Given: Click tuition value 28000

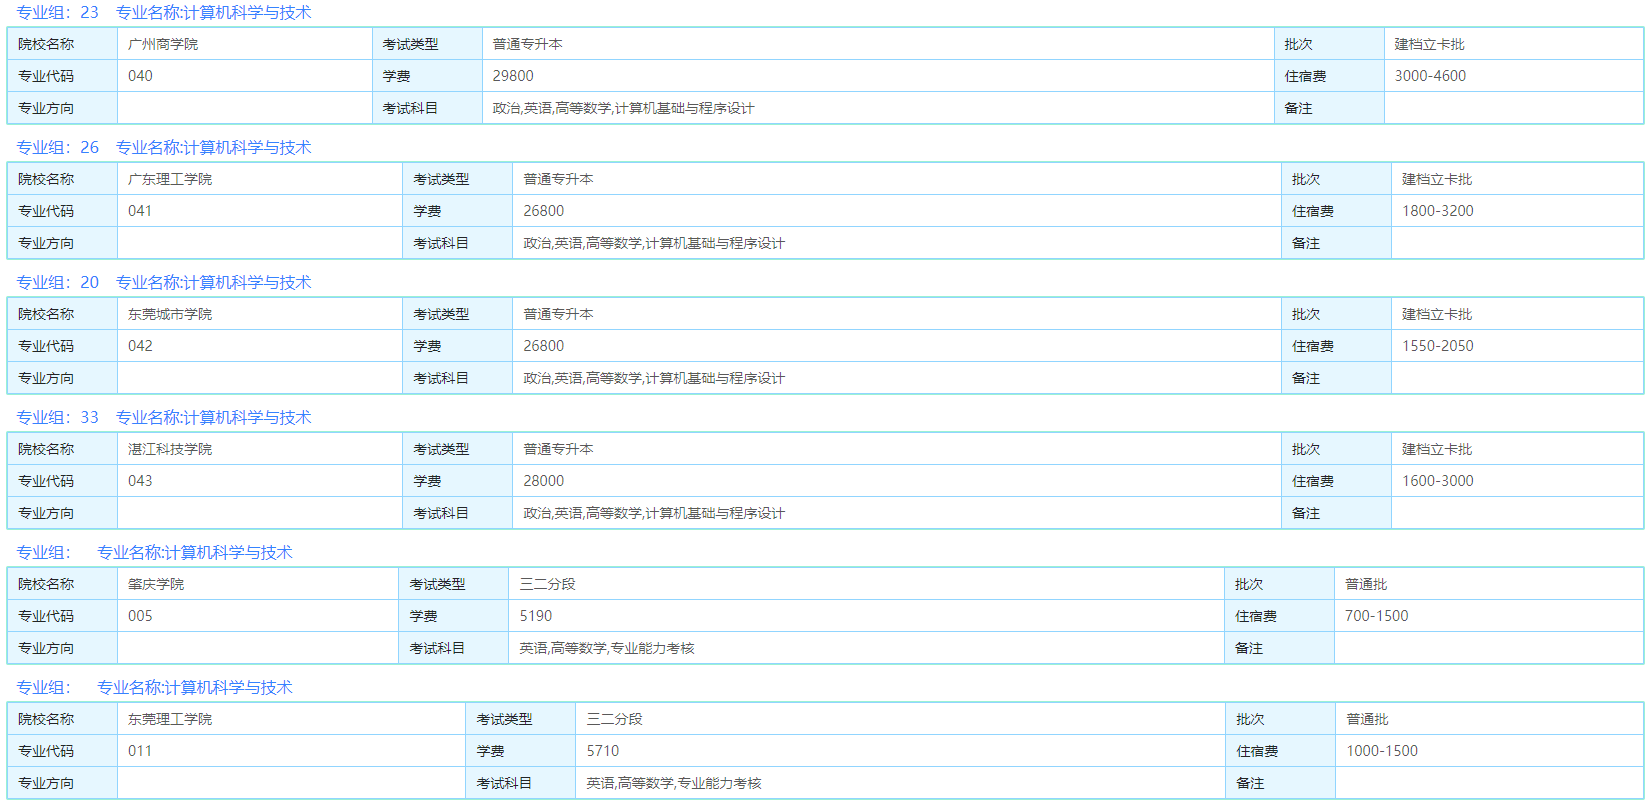Looking at the screenshot, I should pos(544,481).
